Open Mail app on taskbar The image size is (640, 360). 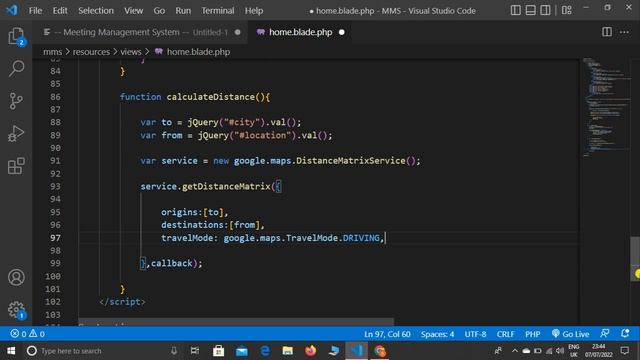242,351
